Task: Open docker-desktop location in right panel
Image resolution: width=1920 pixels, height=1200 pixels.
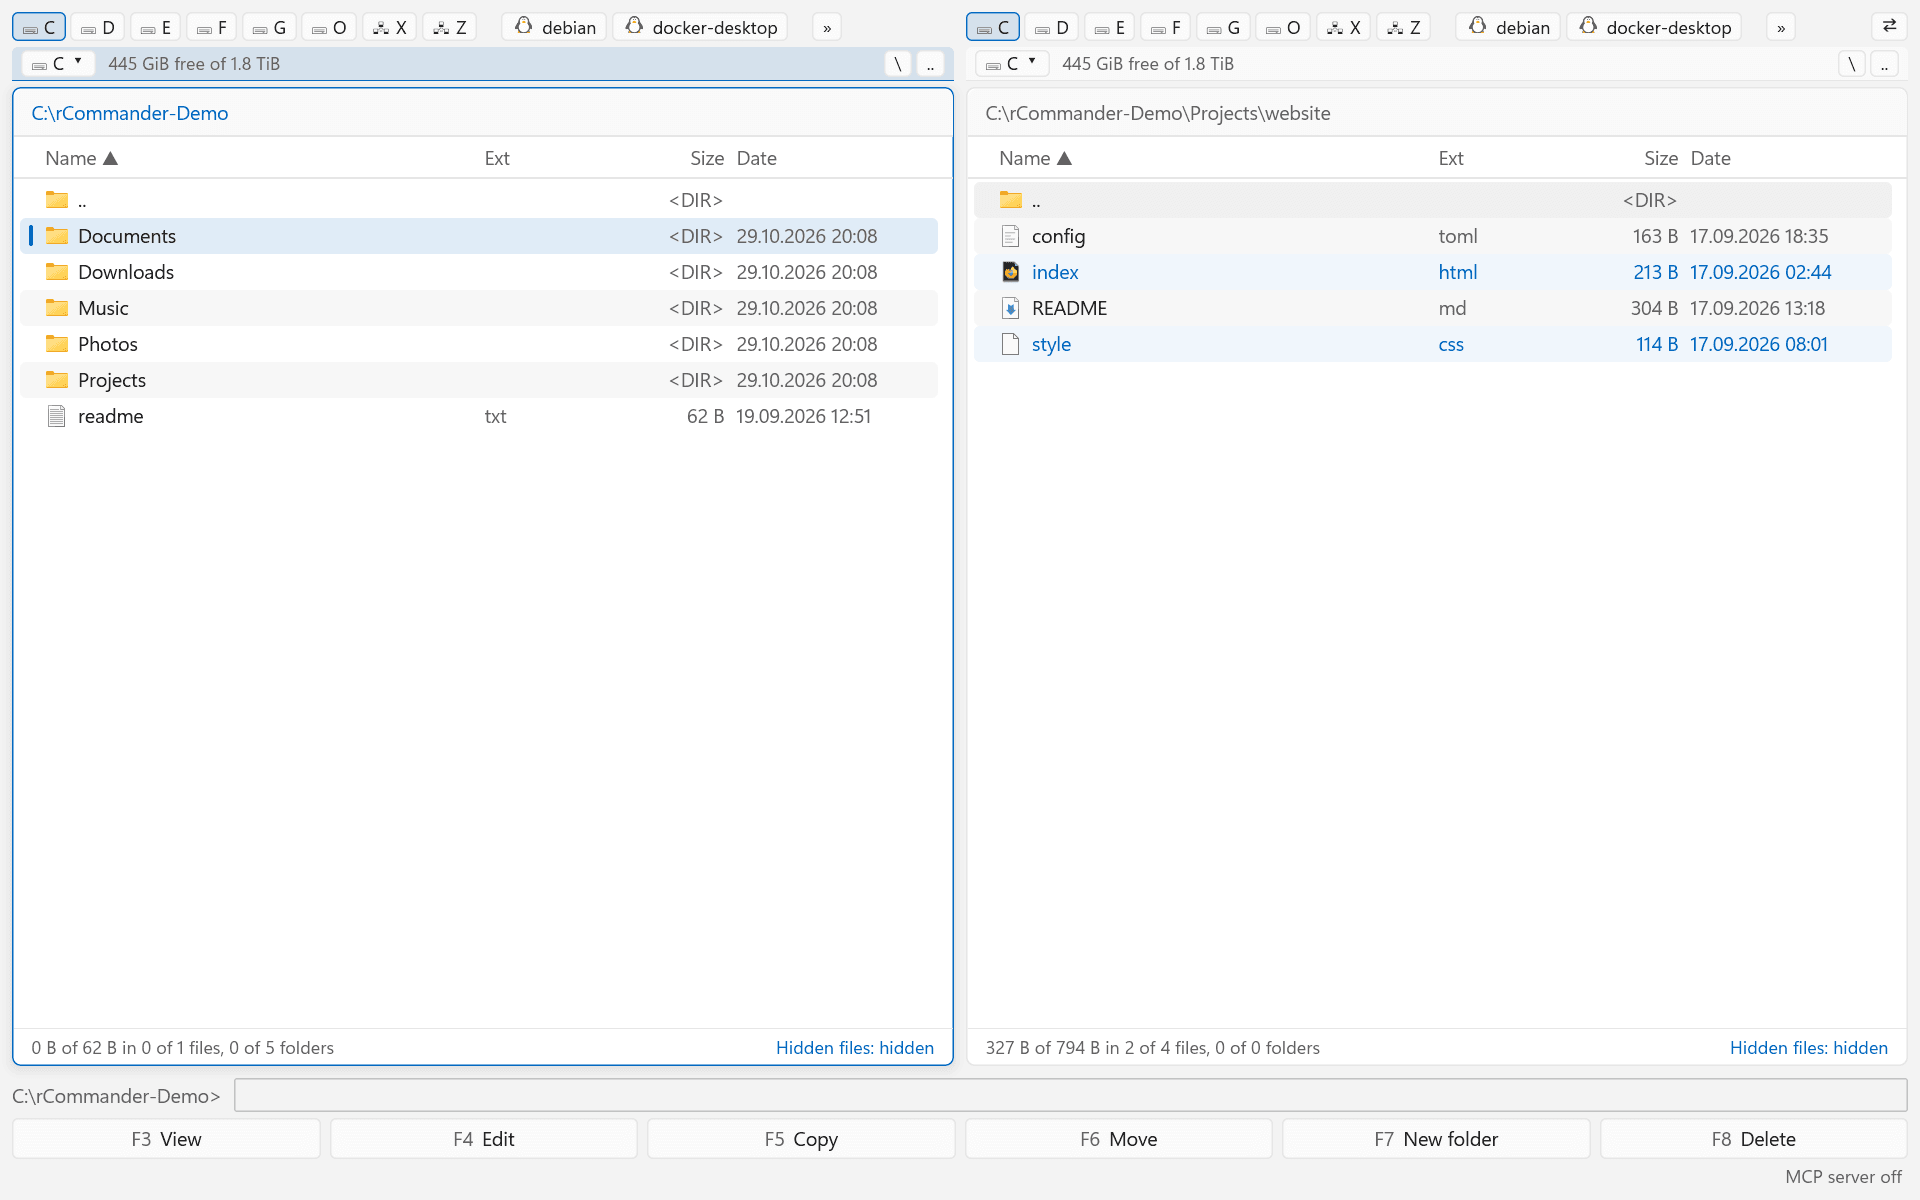Action: pos(1654,27)
